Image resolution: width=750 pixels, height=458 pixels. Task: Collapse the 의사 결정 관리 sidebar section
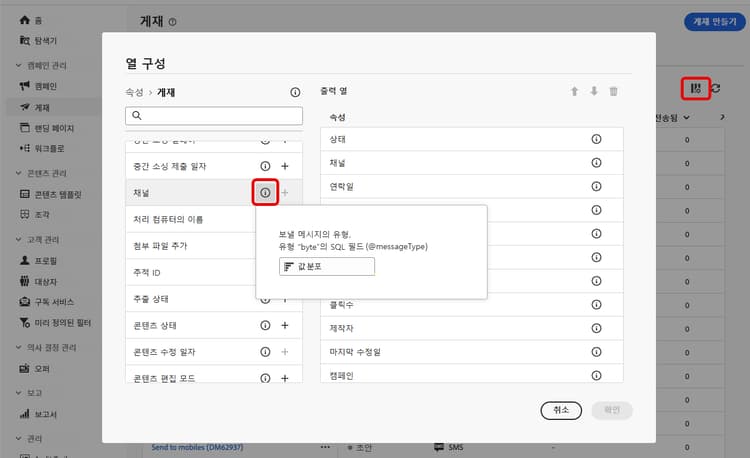point(19,348)
